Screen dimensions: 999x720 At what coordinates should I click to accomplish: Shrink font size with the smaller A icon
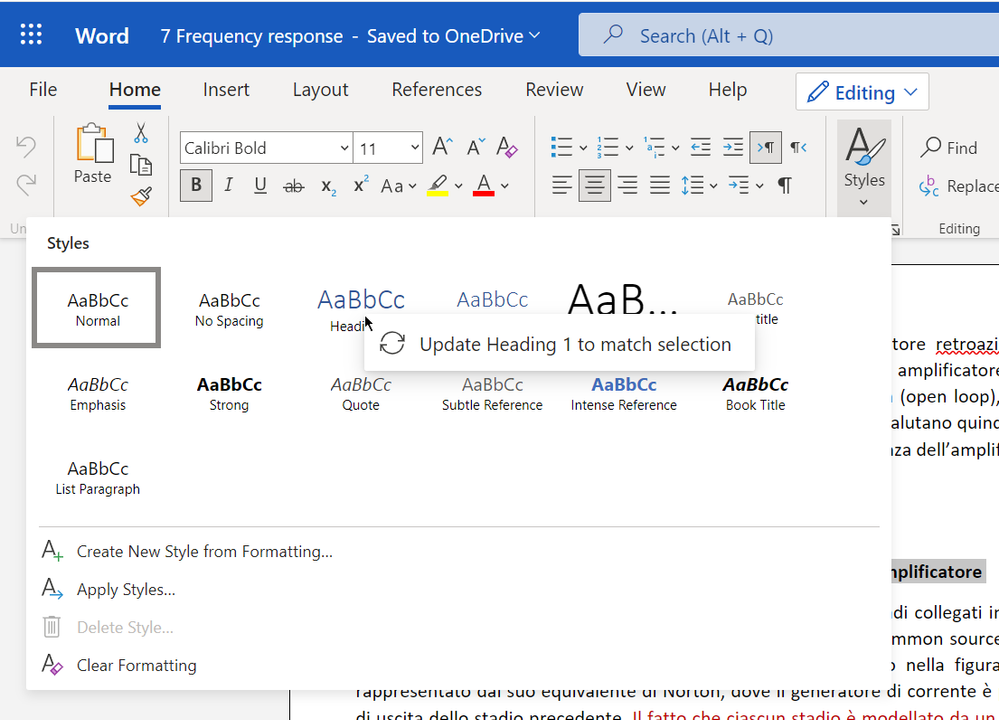[x=475, y=147]
